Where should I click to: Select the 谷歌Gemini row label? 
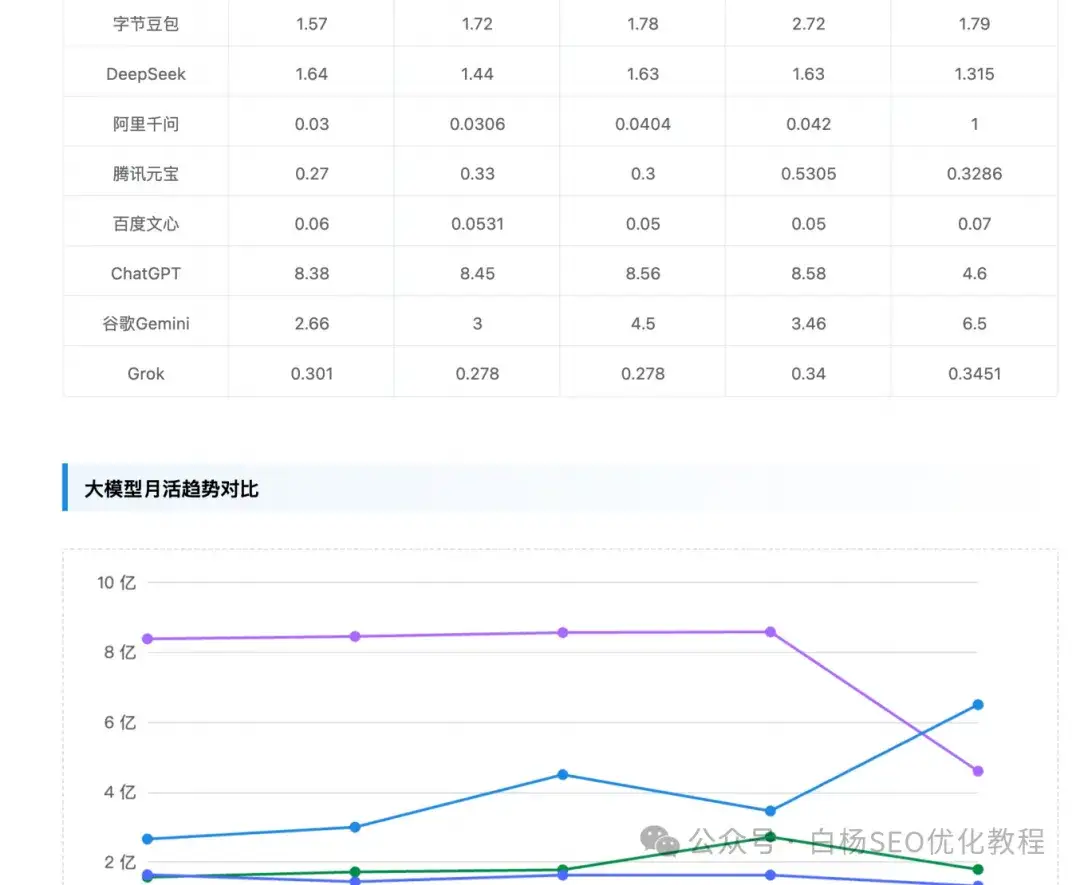[x=145, y=324]
